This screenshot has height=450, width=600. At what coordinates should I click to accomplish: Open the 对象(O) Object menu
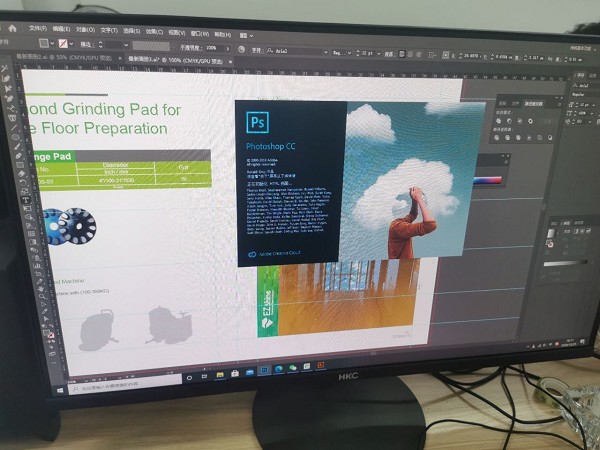point(85,30)
